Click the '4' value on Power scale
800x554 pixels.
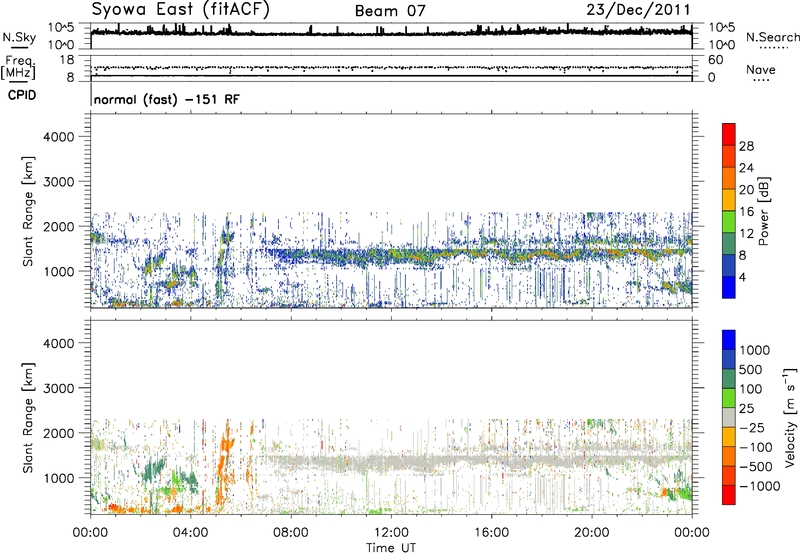tap(742, 278)
